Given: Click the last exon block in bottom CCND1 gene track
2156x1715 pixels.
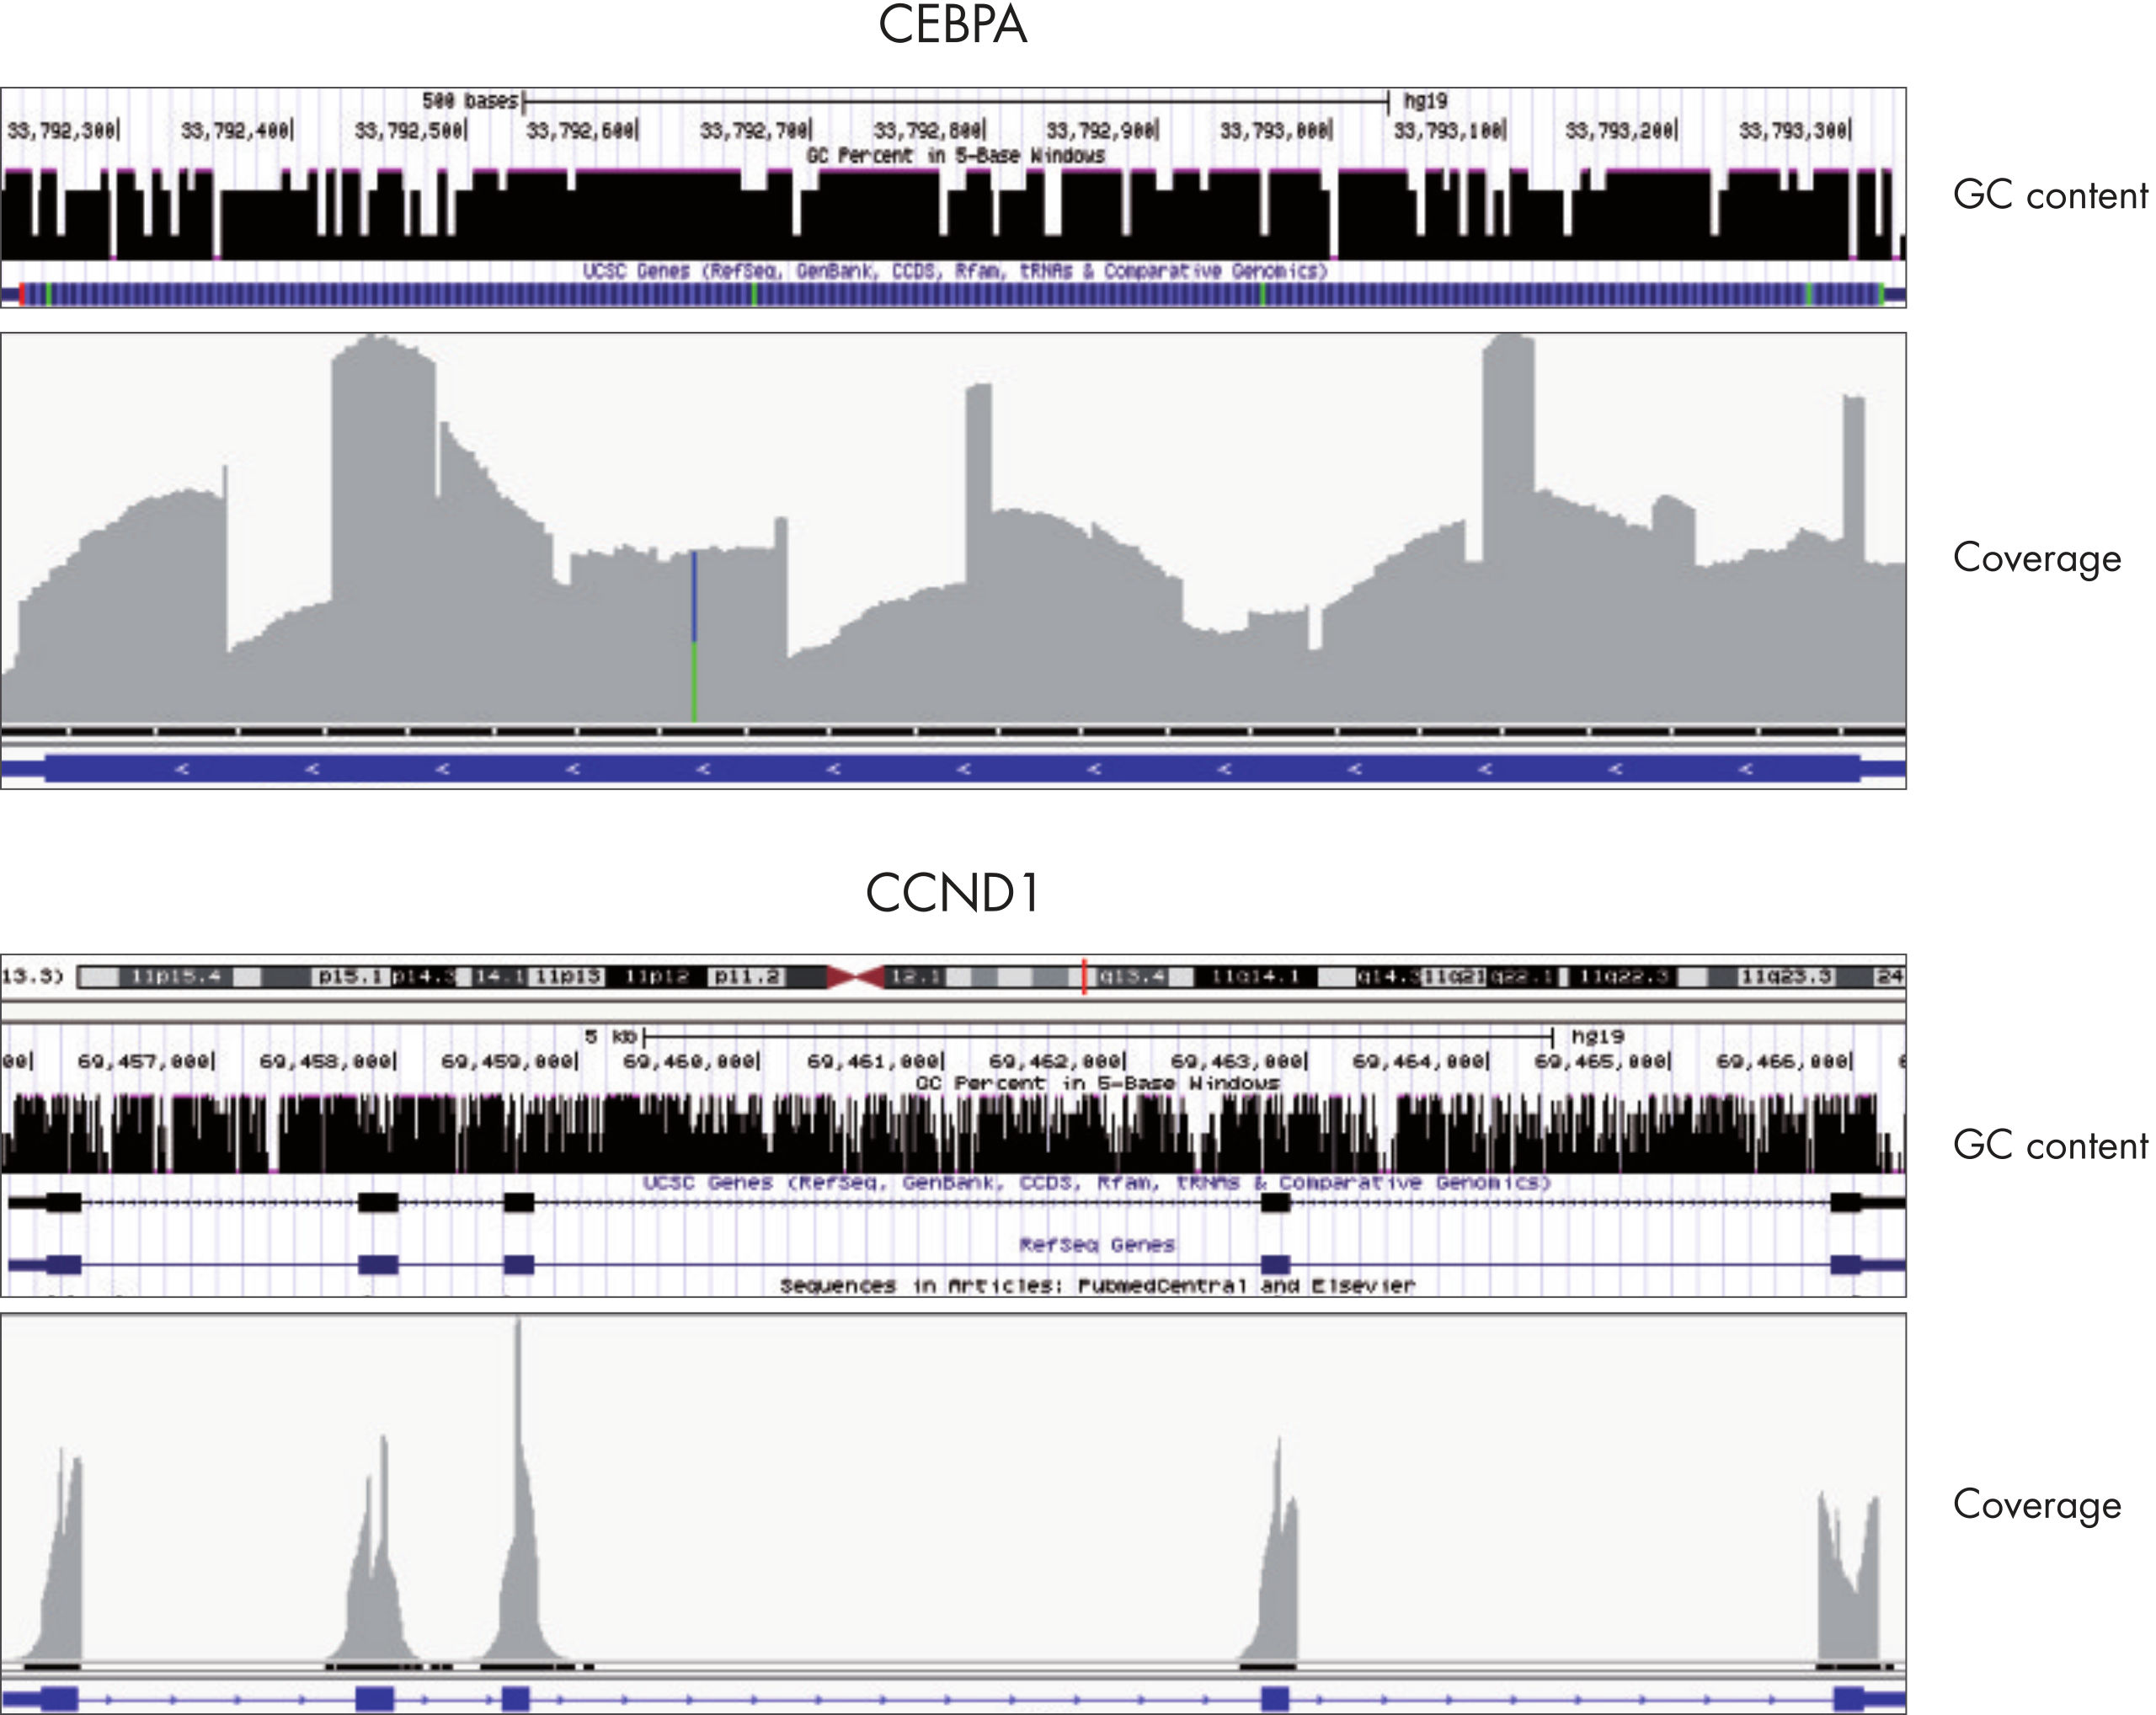Looking at the screenshot, I should [1849, 1697].
